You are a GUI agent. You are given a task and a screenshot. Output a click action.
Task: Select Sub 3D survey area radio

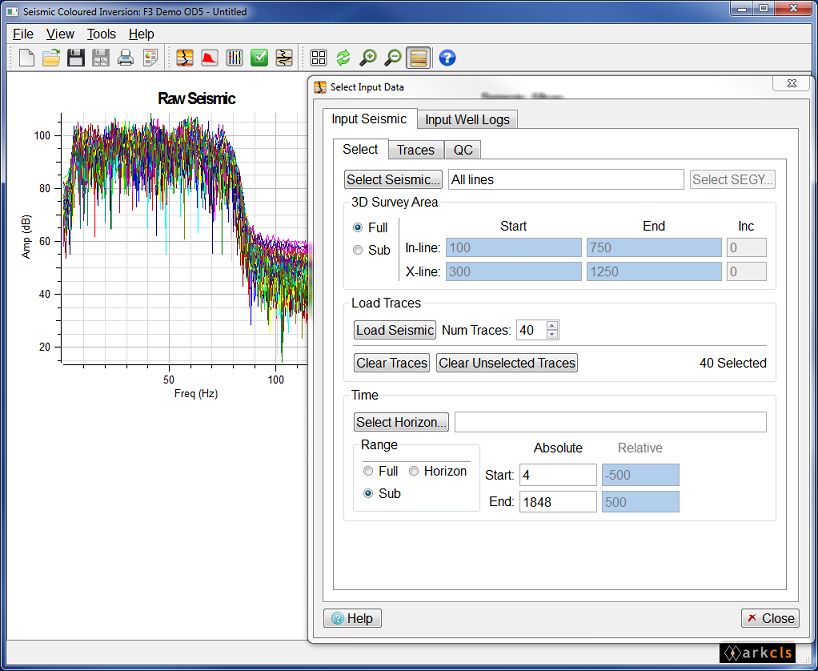click(358, 250)
